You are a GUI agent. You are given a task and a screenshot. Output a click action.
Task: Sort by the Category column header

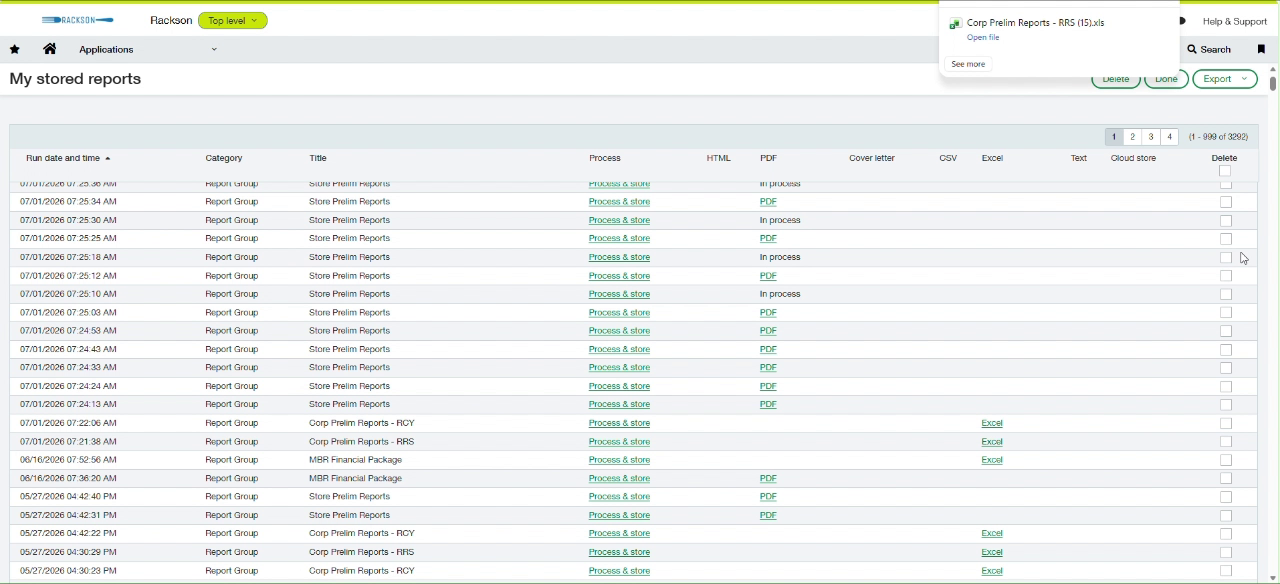(224, 158)
